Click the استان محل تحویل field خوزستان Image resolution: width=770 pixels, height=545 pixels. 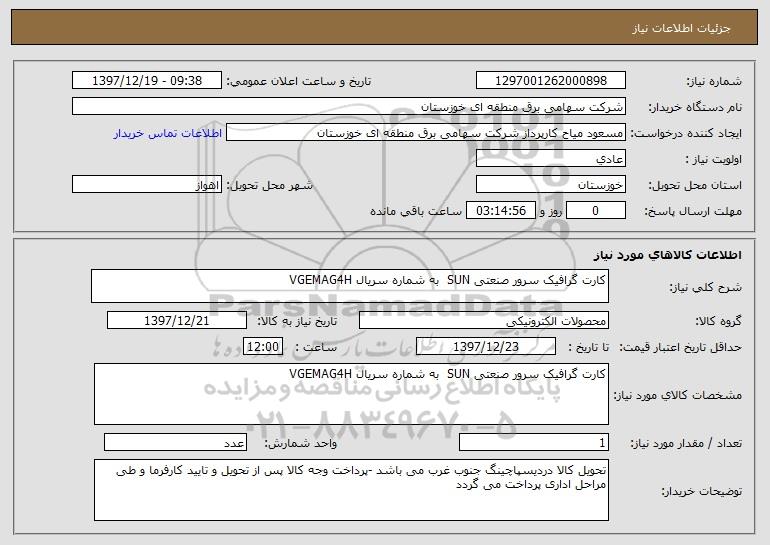(x=550, y=185)
